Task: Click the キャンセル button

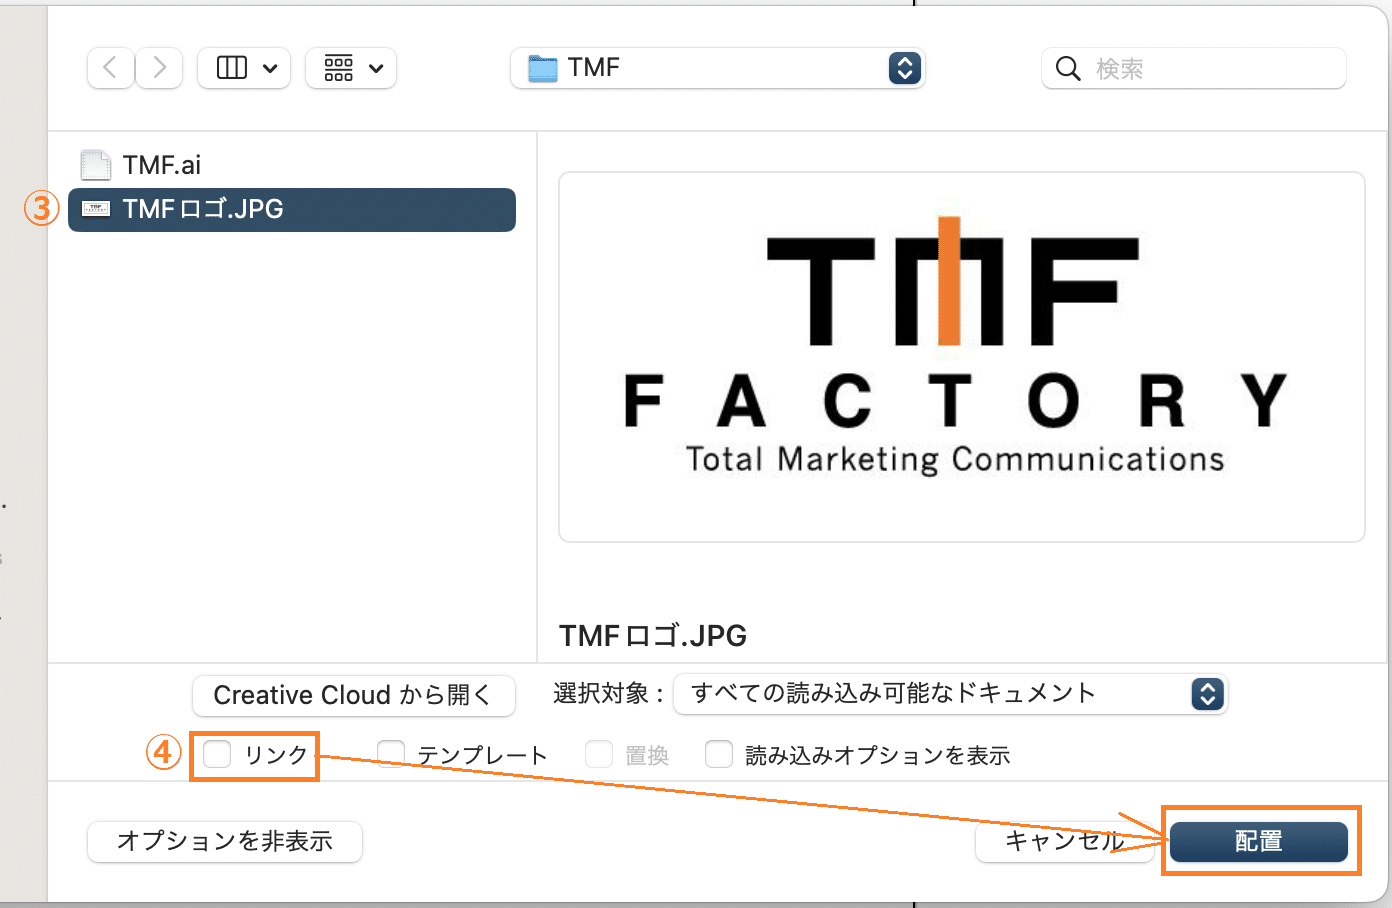Action: point(1065,841)
